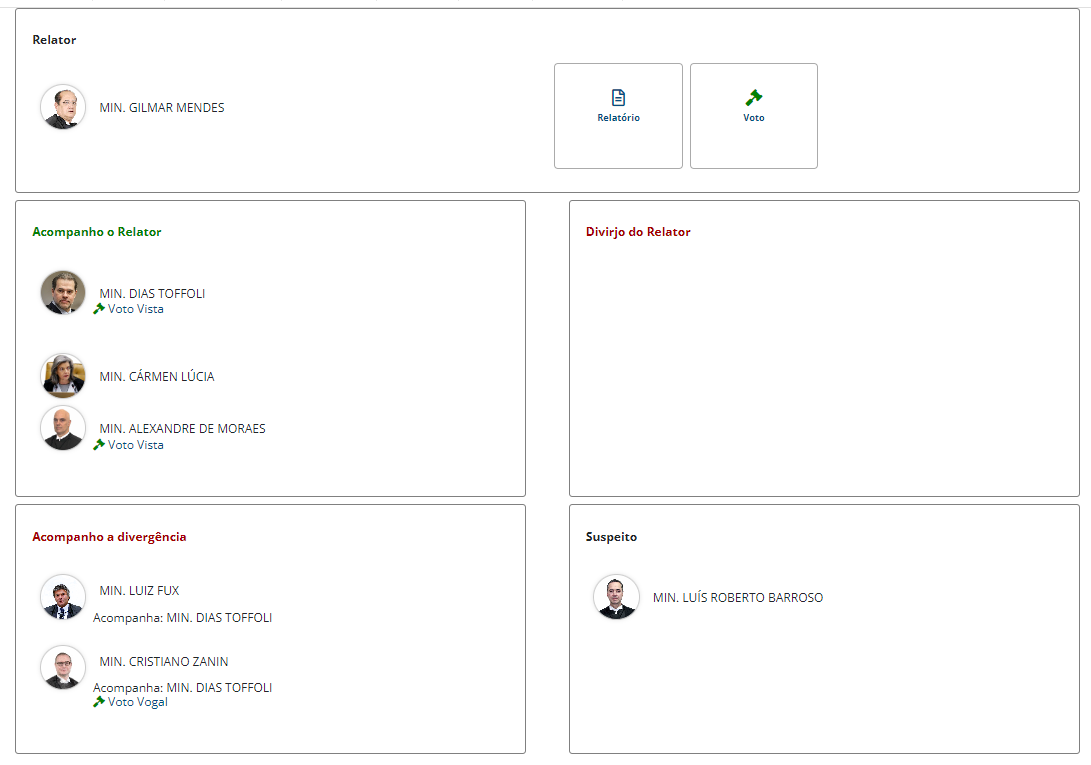Click the Divirjo do Relator heading
Screen dimensions: 1091x765
click(638, 232)
